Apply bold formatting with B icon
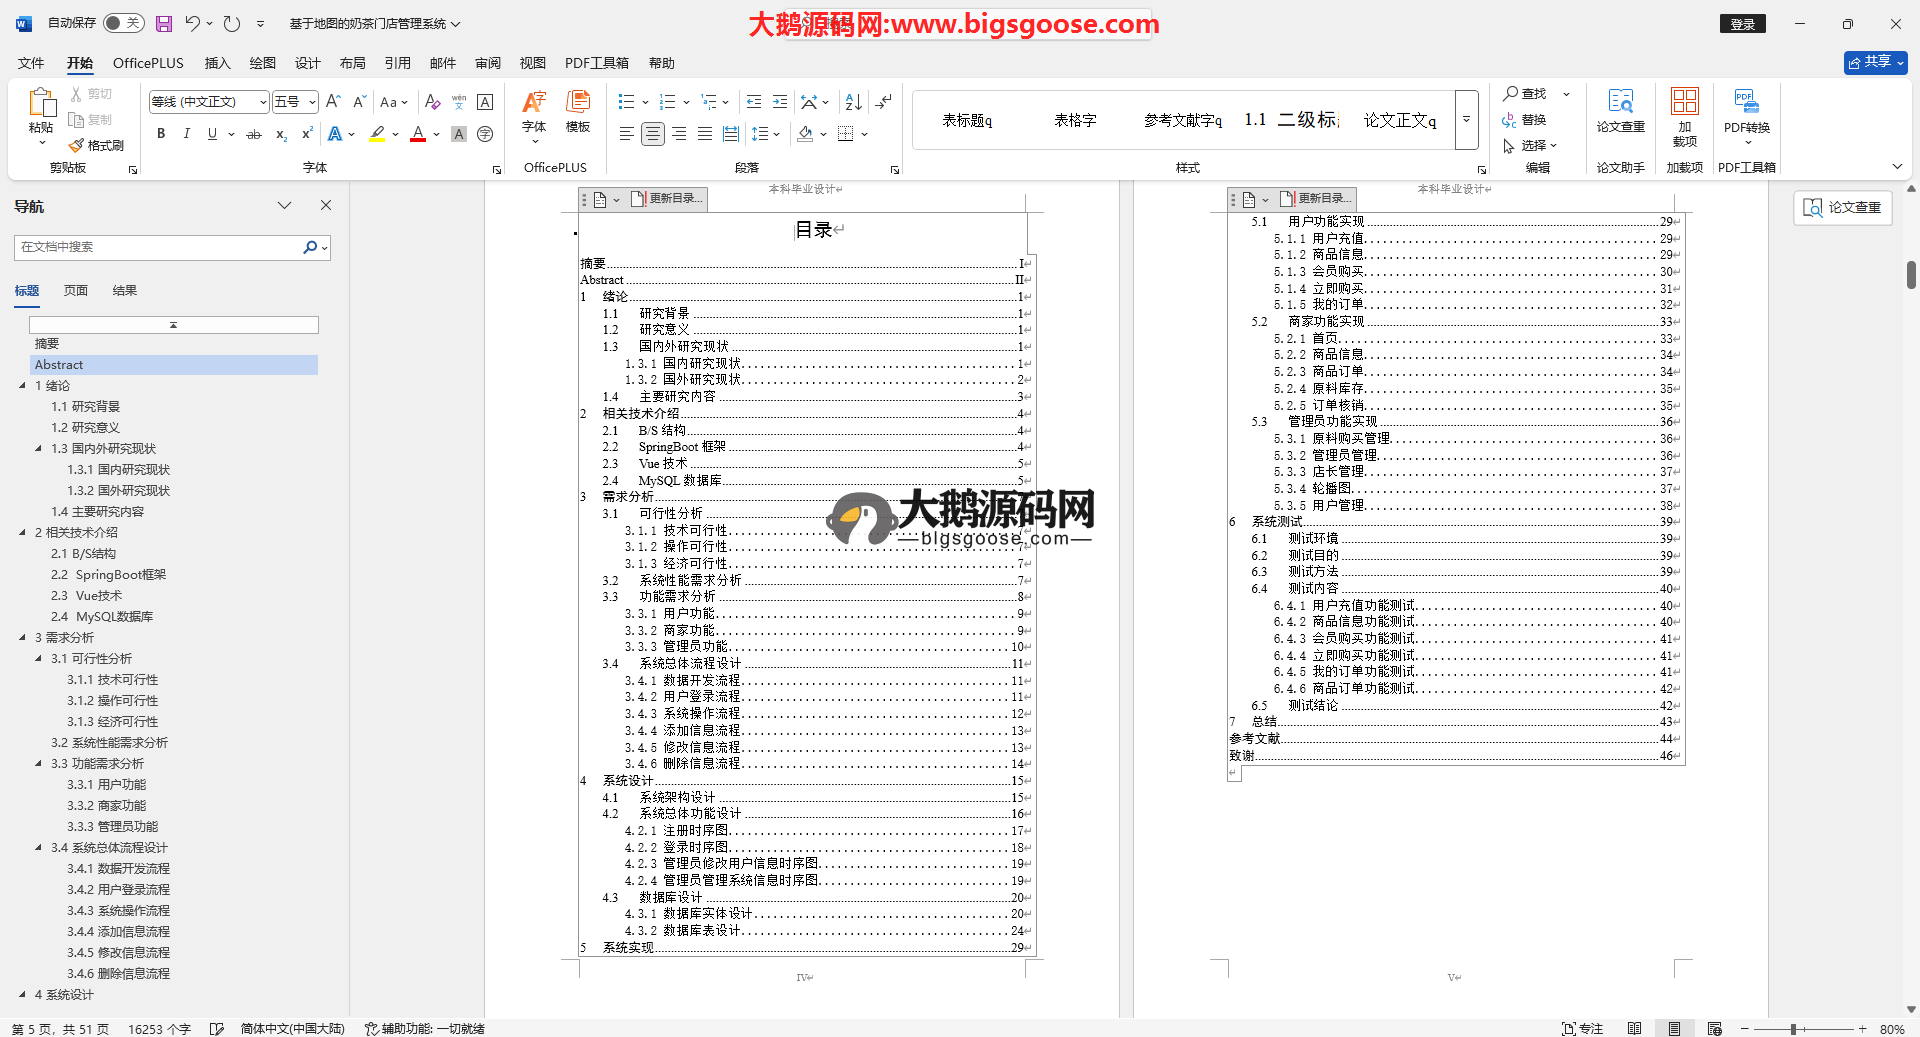The image size is (1920, 1037). tap(161, 134)
